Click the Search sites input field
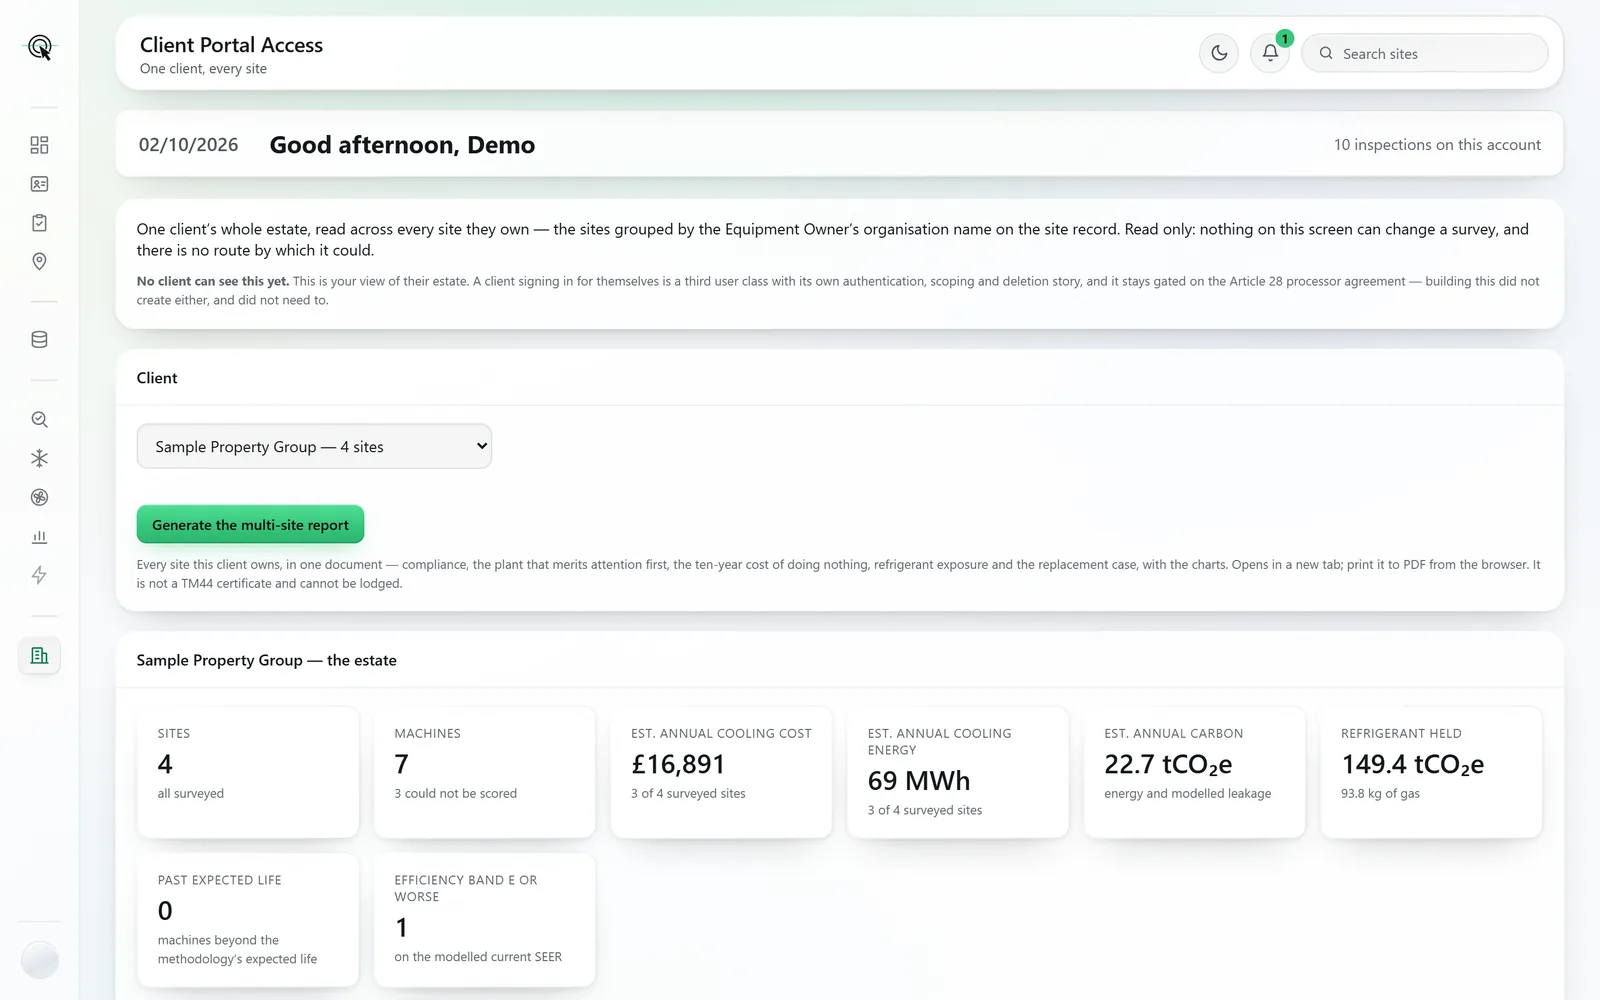This screenshot has height=1000, width=1600. [x=1424, y=53]
